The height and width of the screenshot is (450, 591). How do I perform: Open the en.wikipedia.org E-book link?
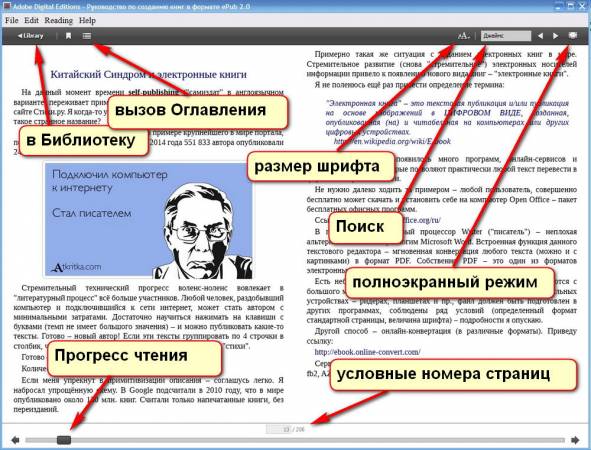point(392,141)
